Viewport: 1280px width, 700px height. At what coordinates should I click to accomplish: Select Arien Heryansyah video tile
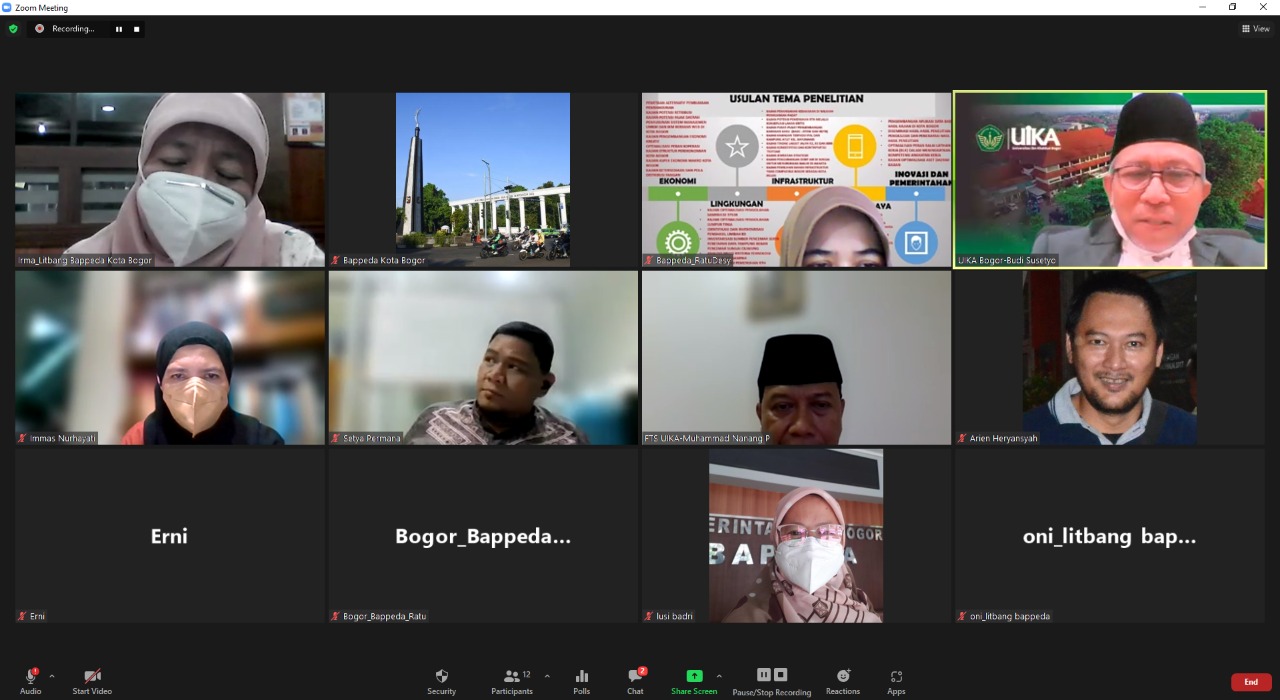1110,358
